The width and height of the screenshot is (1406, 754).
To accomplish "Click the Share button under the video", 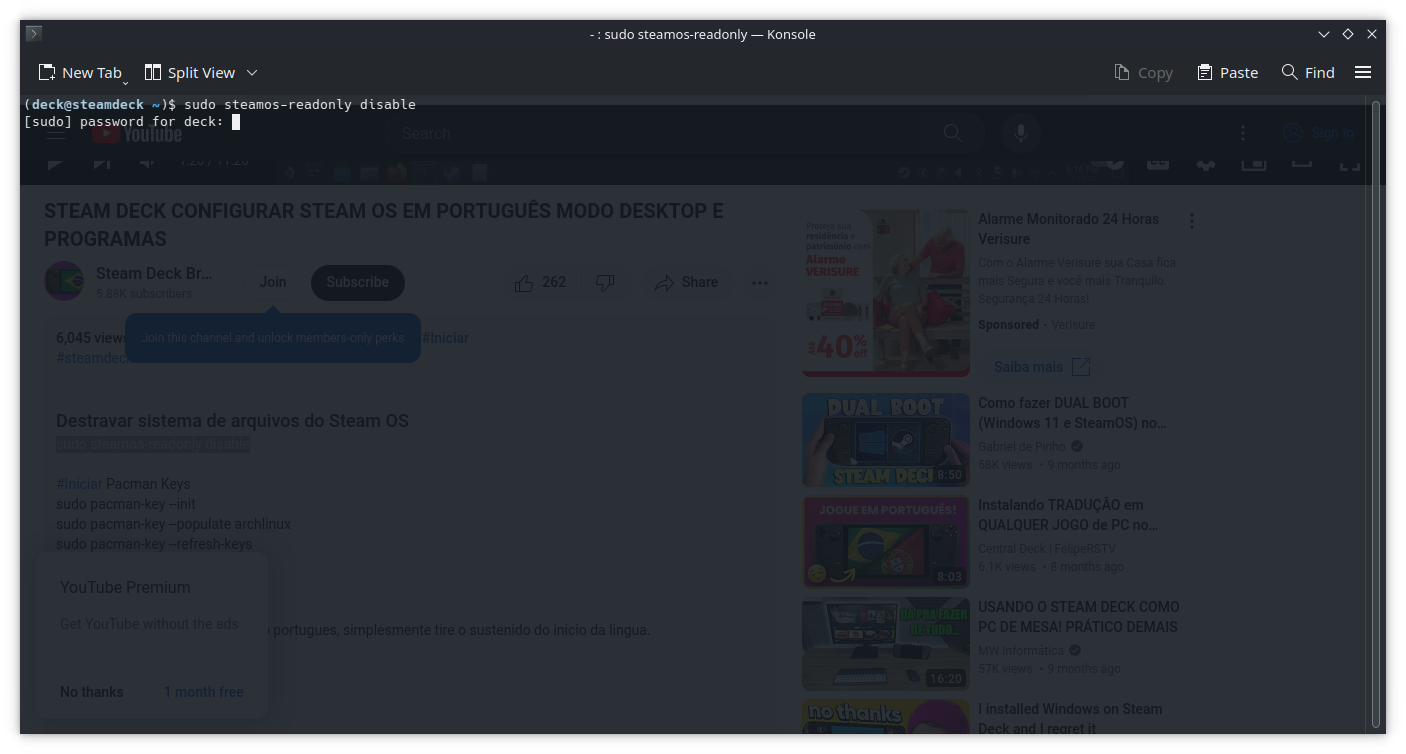I will pyautogui.click(x=686, y=283).
